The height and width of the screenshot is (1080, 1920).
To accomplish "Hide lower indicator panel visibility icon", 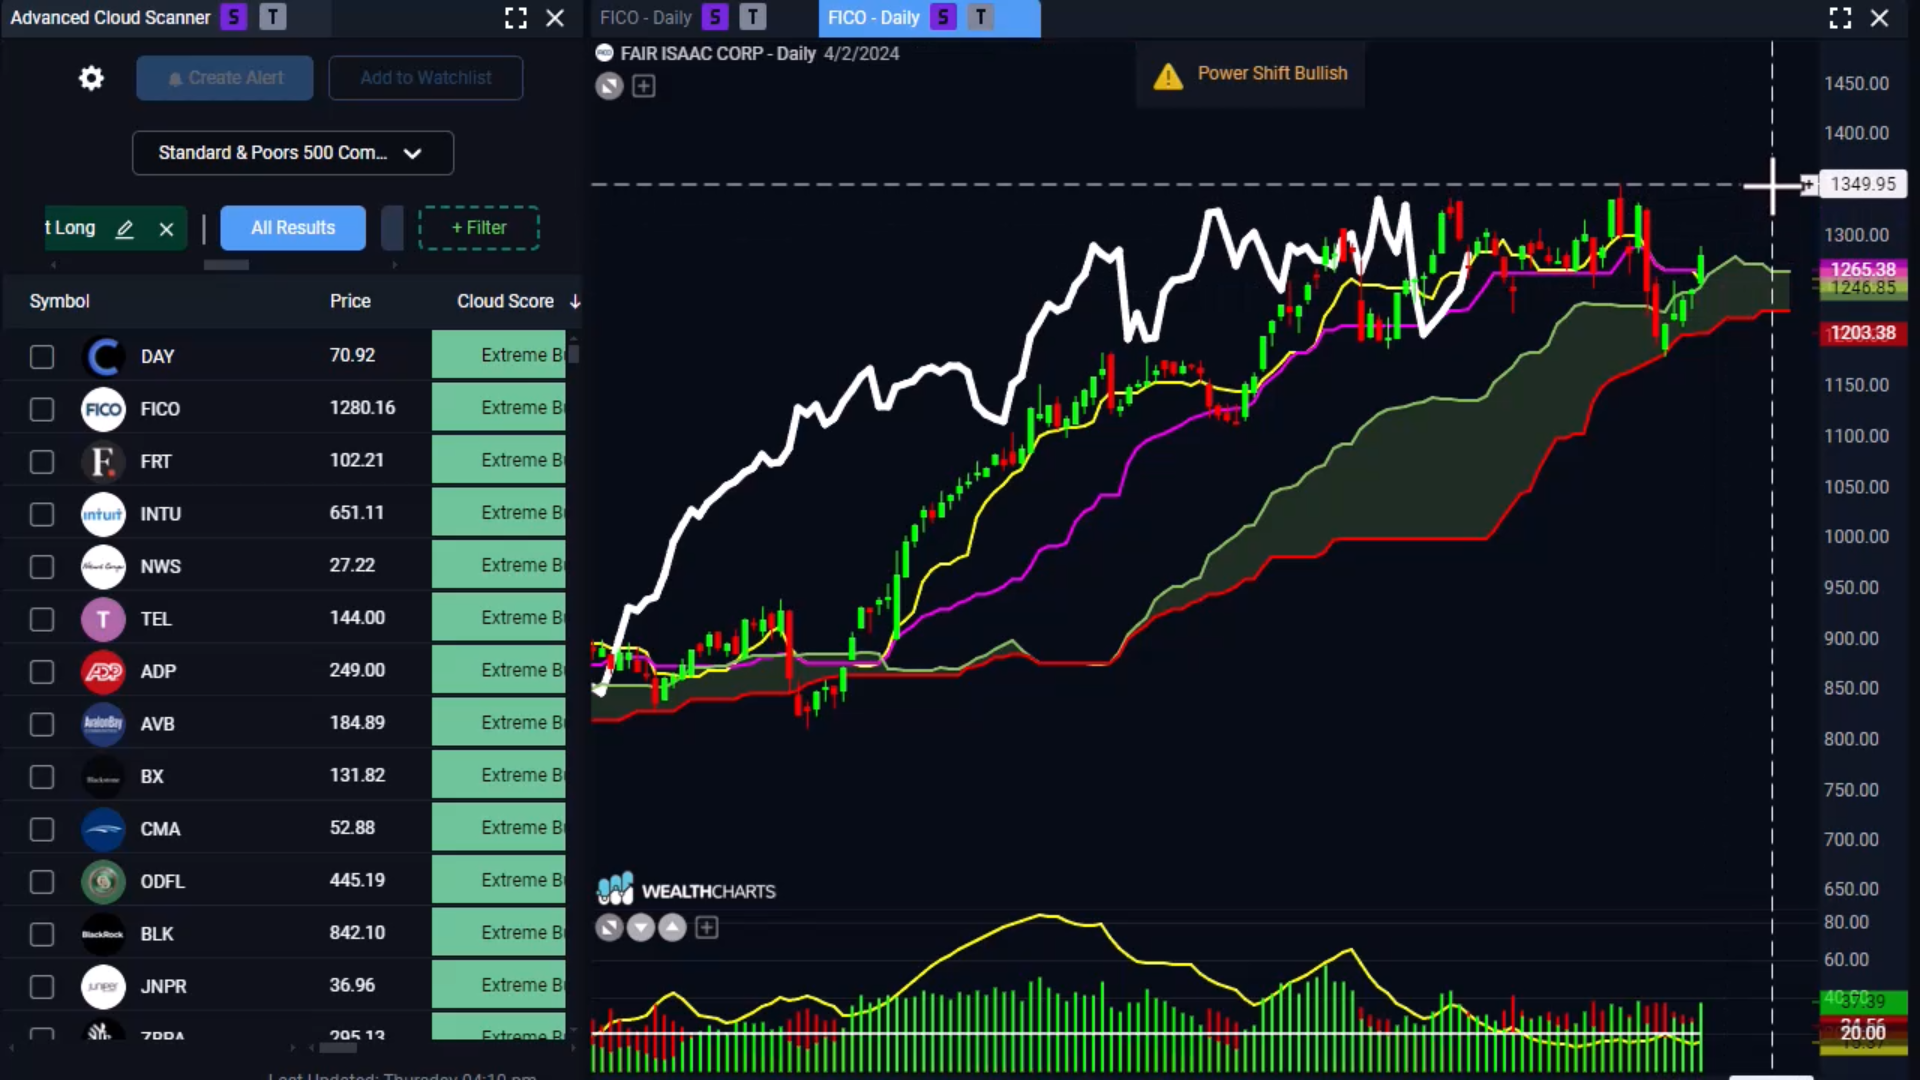I will (609, 928).
